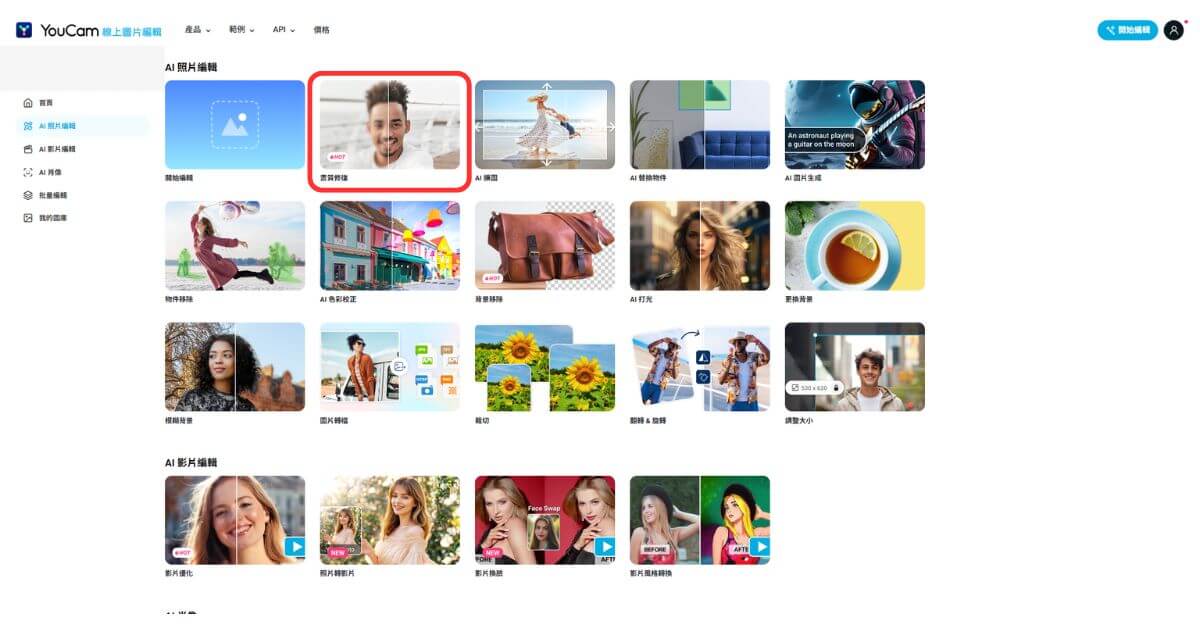
Task: Expand the 範例 dropdown in navigation
Action: 242,30
